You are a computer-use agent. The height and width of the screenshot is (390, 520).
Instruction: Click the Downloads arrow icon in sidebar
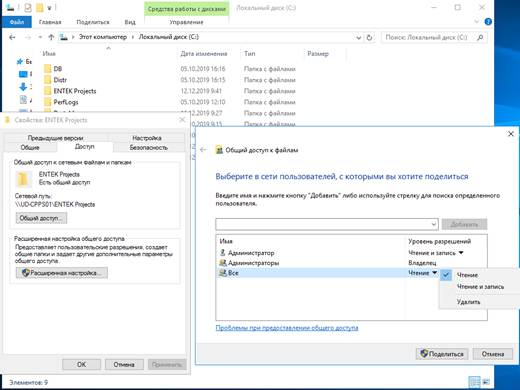[23, 87]
